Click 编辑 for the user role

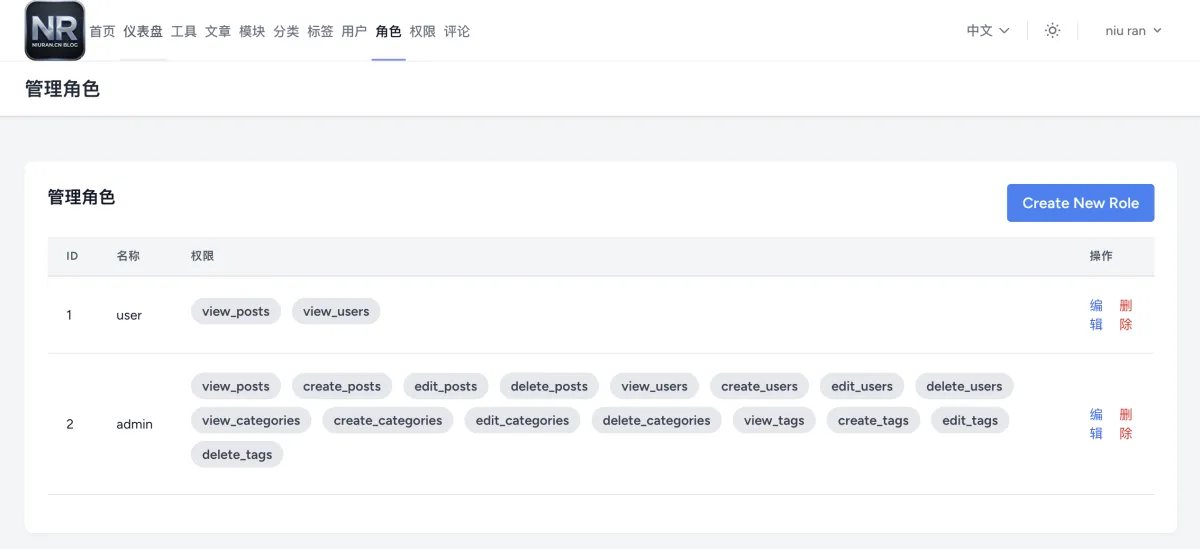[x=1096, y=315]
